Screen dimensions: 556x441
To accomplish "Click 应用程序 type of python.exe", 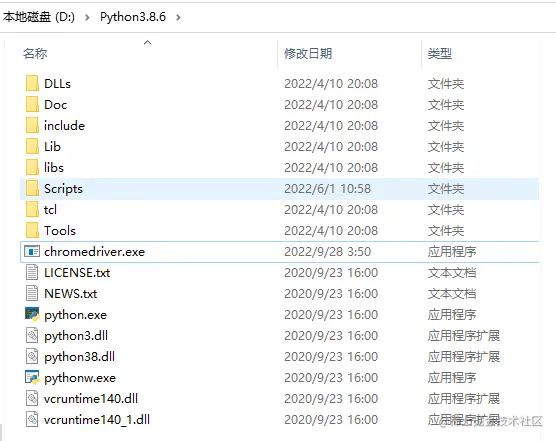I will point(452,314).
